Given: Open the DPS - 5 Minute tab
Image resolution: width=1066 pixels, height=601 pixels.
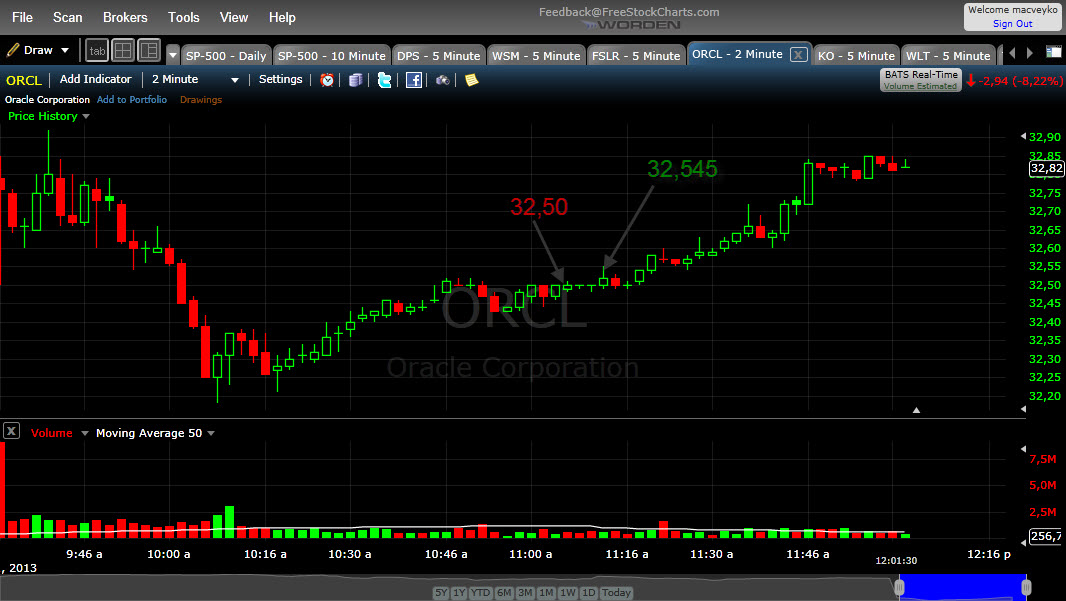Looking at the screenshot, I should [x=438, y=56].
